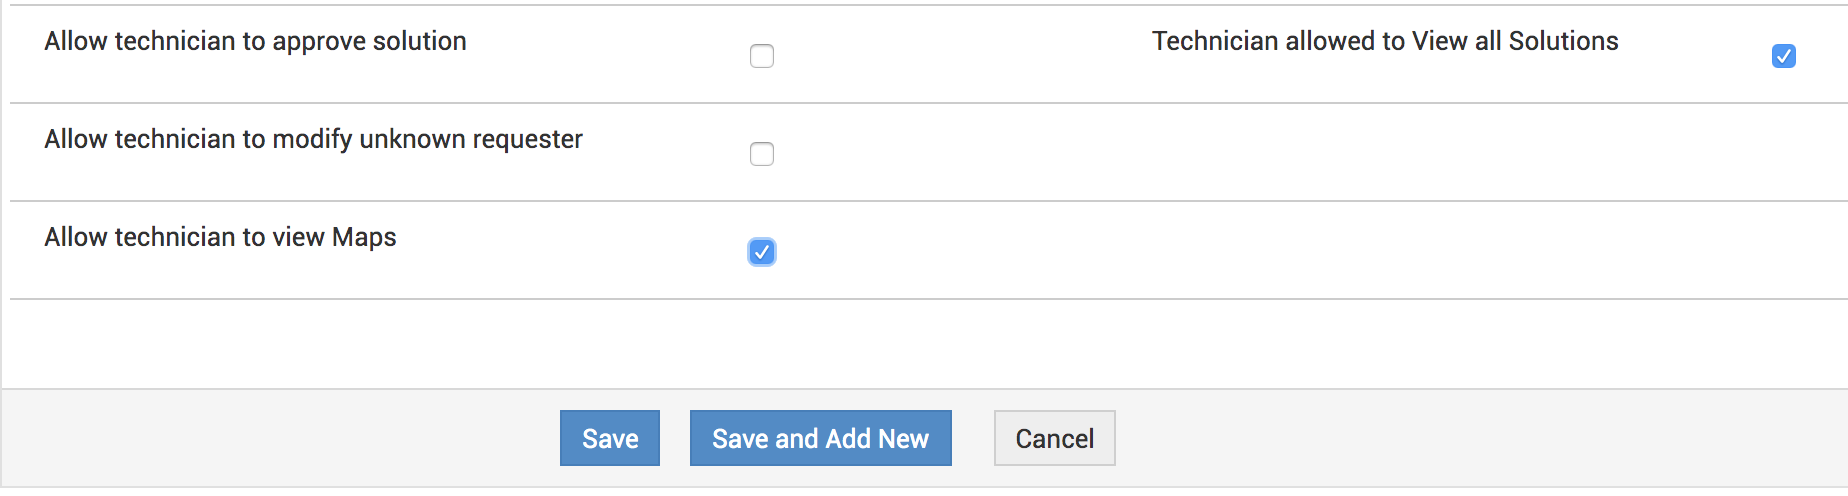
Task: Tick the unchecked approve solution box
Action: click(762, 56)
